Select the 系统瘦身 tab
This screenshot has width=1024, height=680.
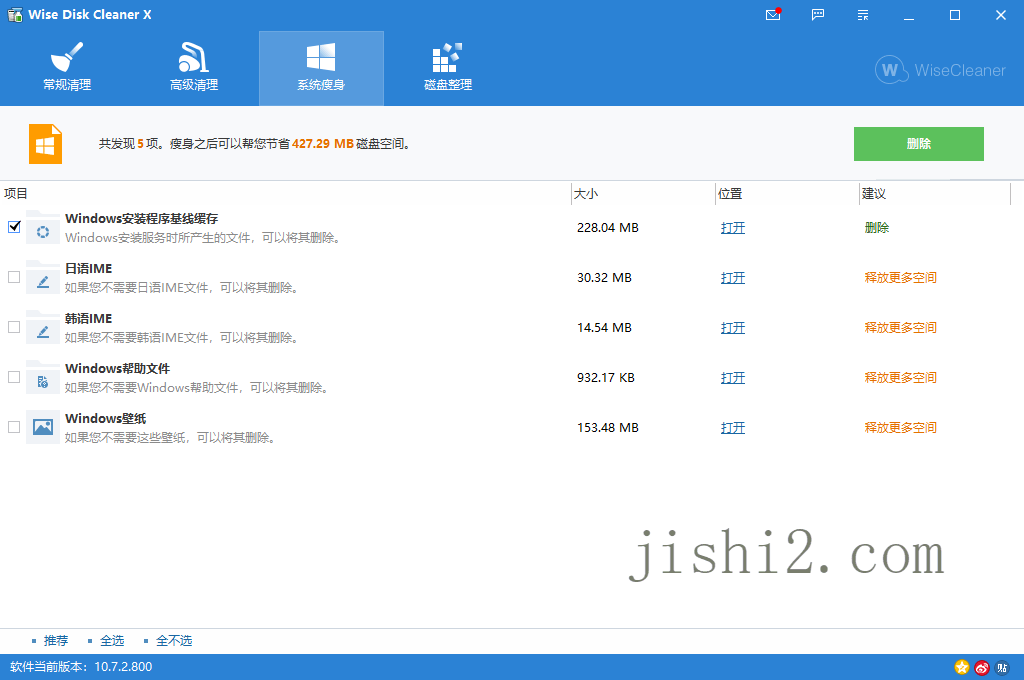(x=321, y=68)
